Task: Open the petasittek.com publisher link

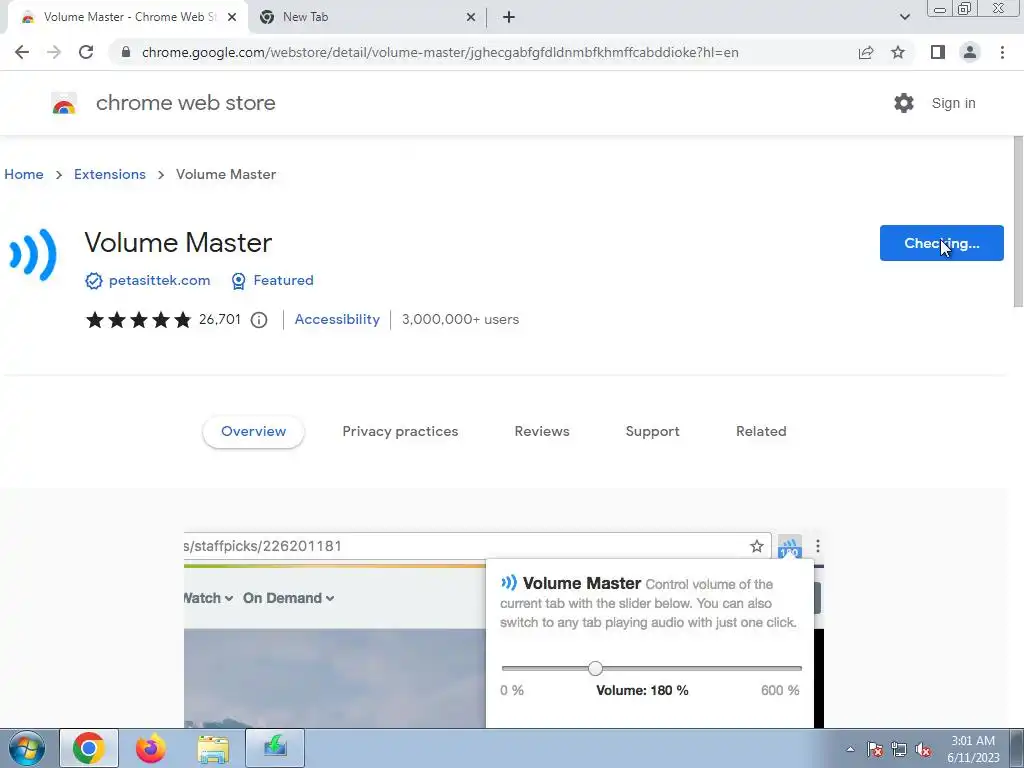Action: [x=159, y=281]
